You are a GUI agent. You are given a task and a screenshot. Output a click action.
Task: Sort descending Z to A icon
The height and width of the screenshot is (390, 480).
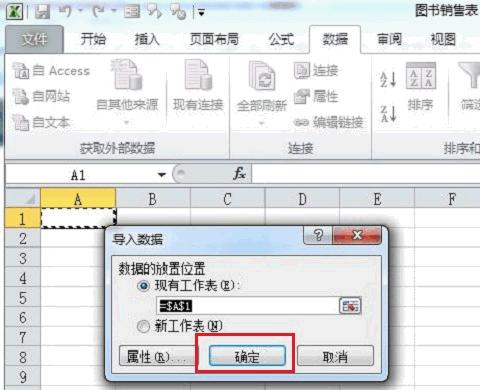[388, 114]
